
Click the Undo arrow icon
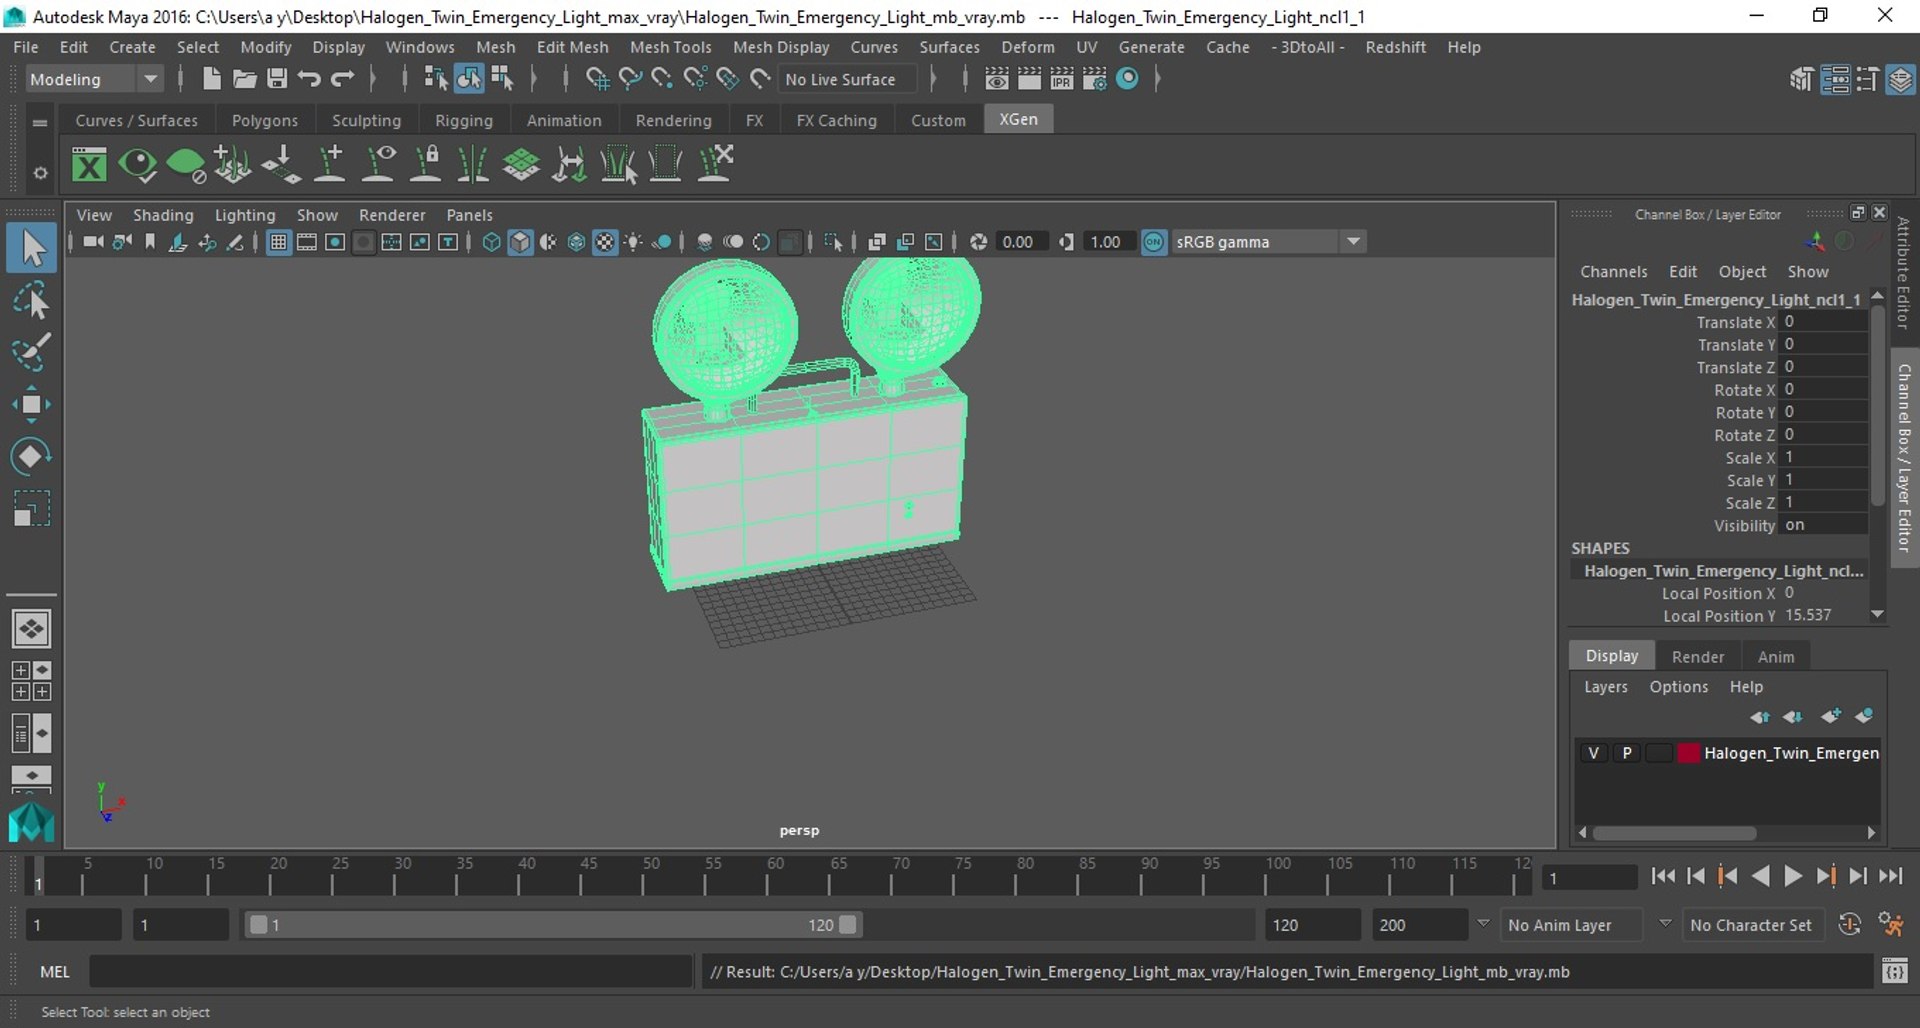309,79
